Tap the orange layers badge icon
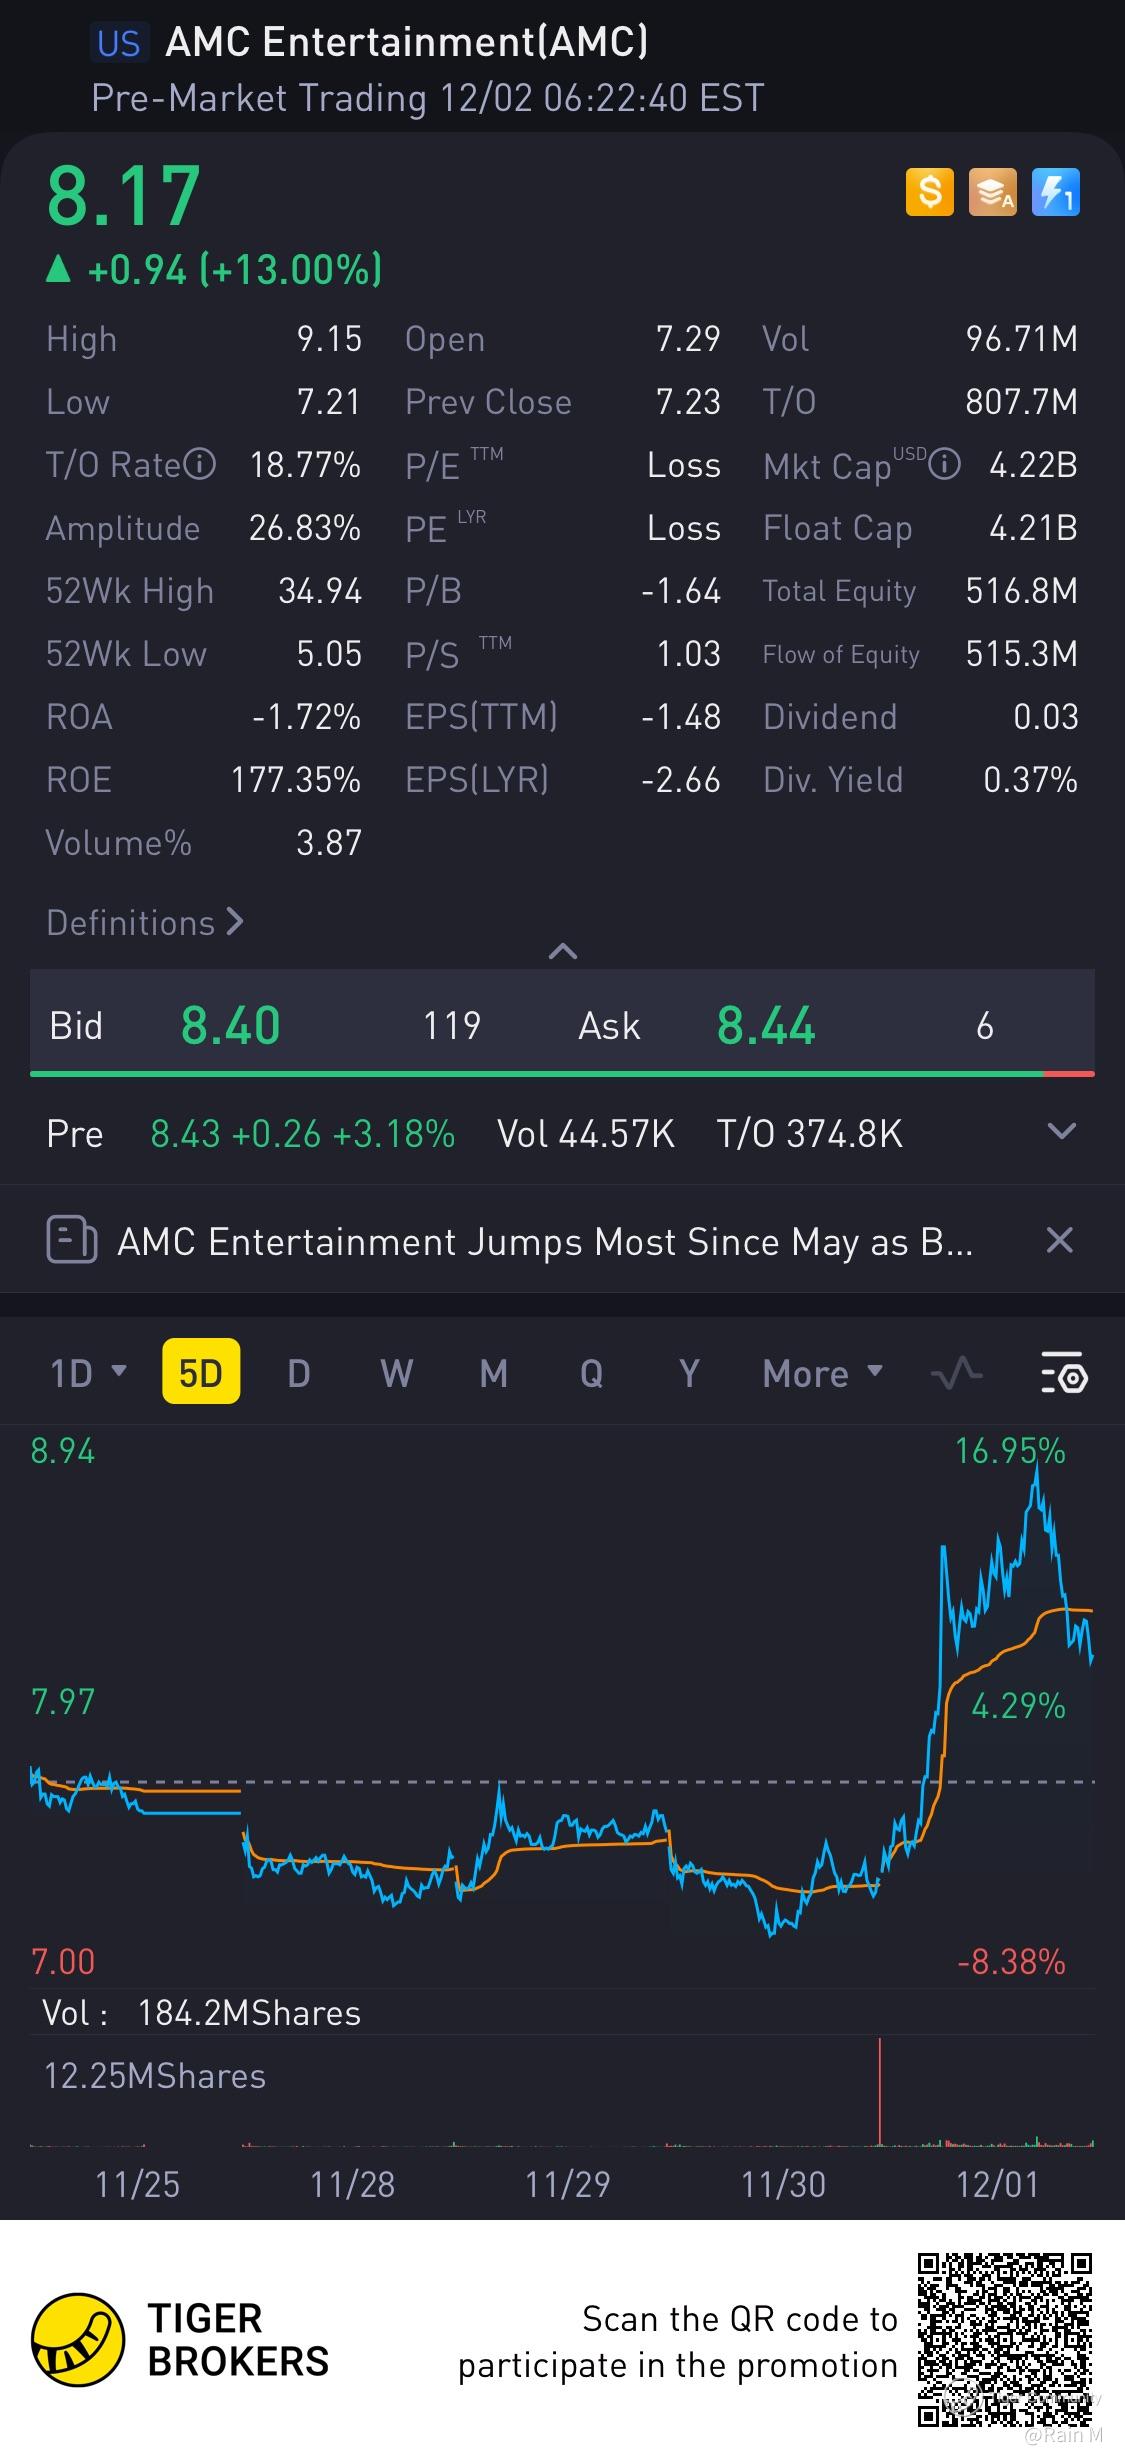This screenshot has width=1125, height=2460. (x=992, y=192)
